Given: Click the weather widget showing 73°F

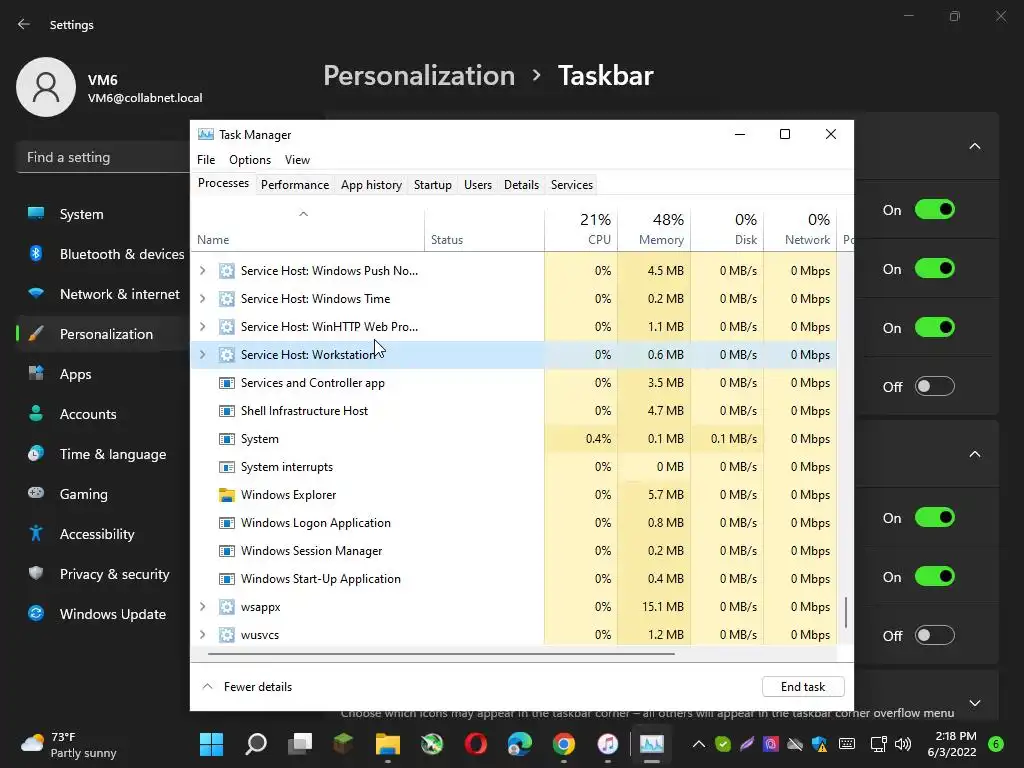Looking at the screenshot, I should point(69,744).
